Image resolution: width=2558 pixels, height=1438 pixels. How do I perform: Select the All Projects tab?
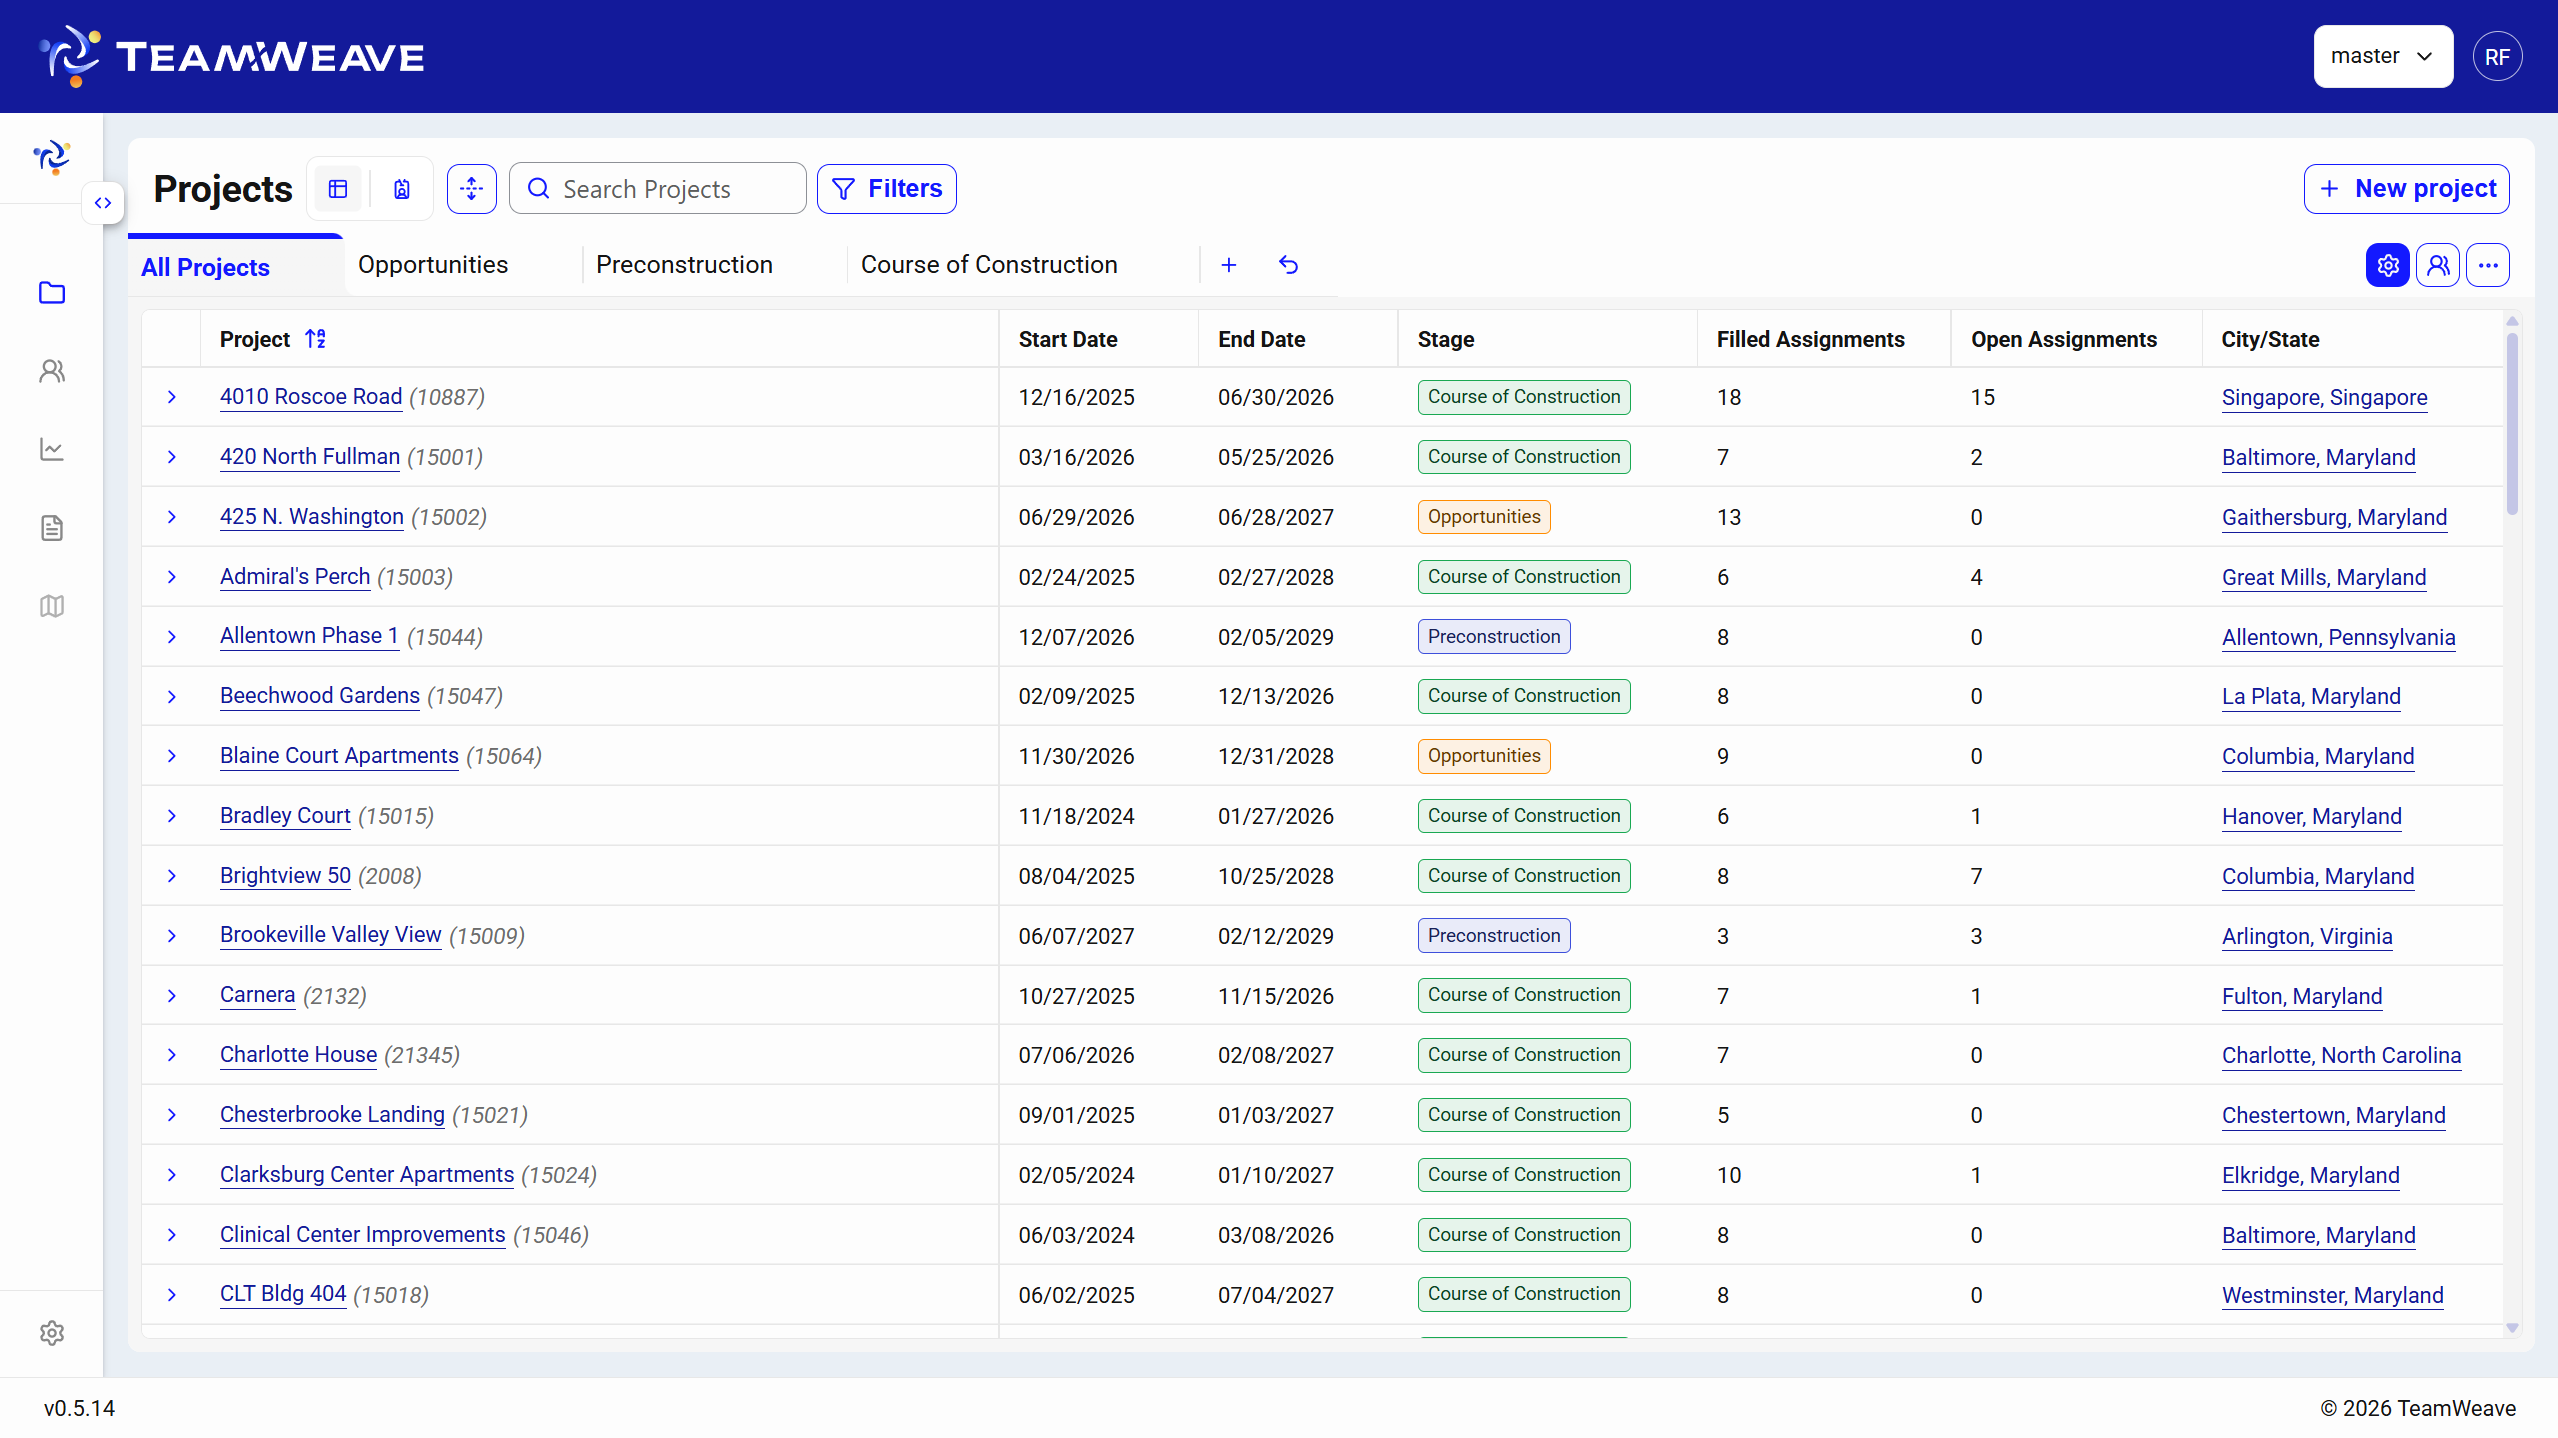click(236, 267)
